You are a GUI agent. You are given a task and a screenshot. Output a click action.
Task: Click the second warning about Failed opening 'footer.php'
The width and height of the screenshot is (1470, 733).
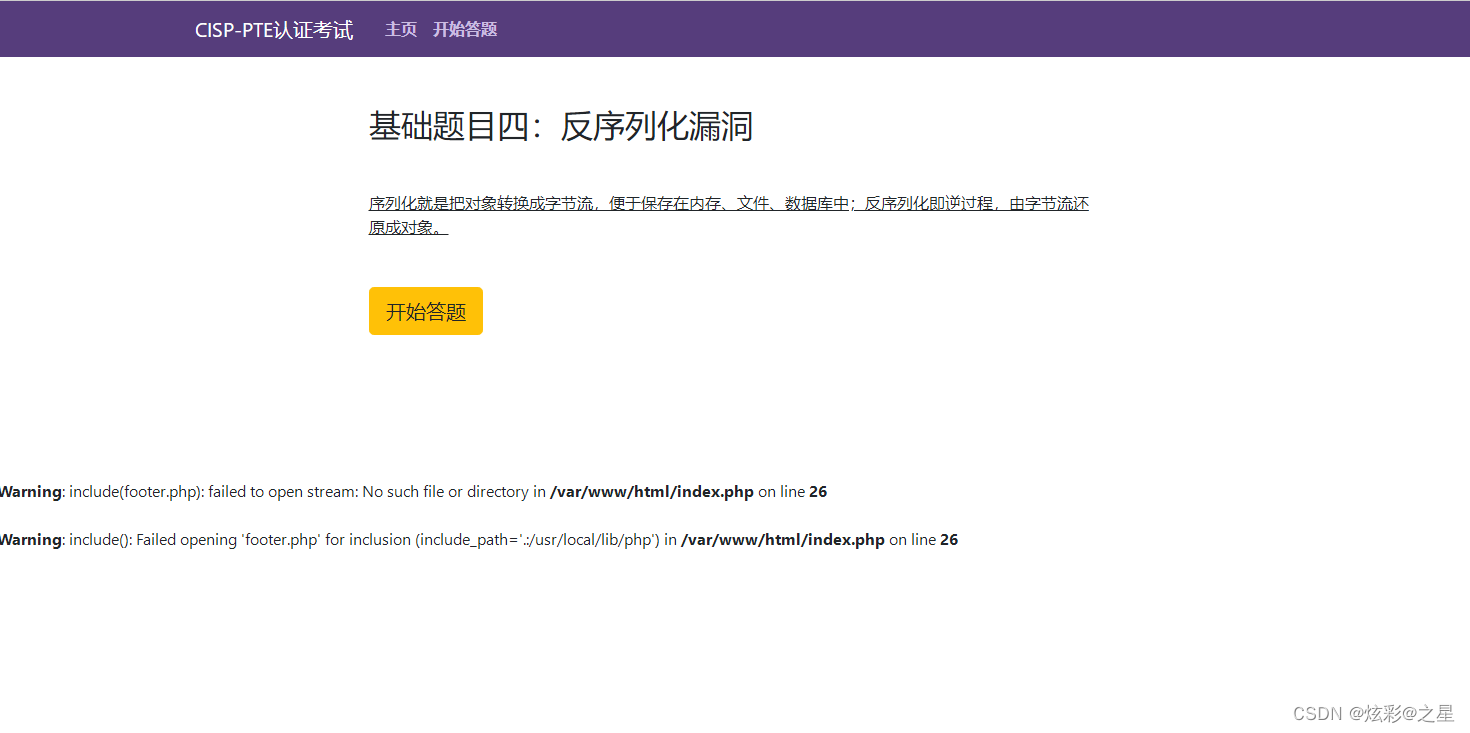(x=478, y=540)
